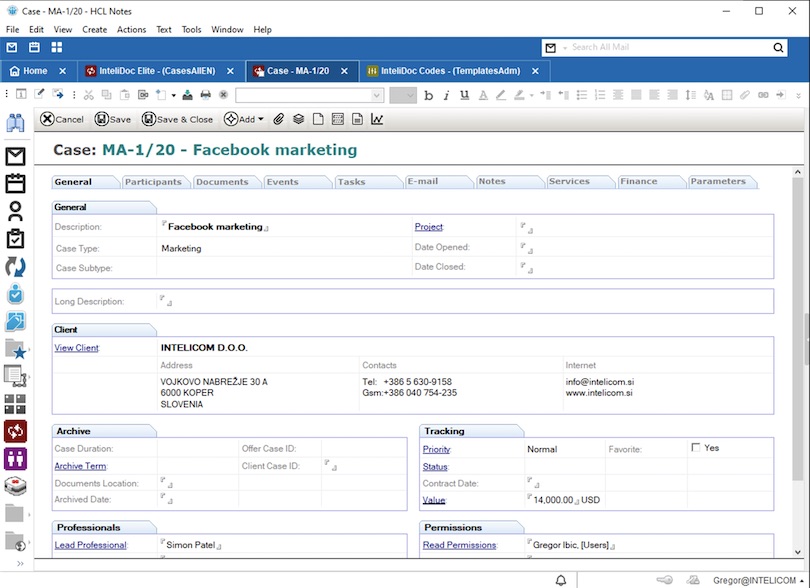Click the blank document icon in the action bar
Image resolution: width=810 pixels, height=588 pixels.
coord(318,119)
